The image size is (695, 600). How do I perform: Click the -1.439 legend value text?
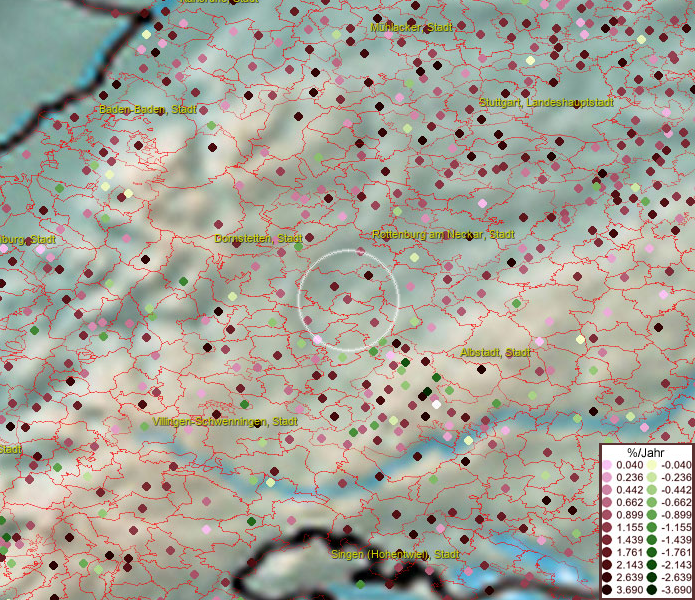click(676, 540)
